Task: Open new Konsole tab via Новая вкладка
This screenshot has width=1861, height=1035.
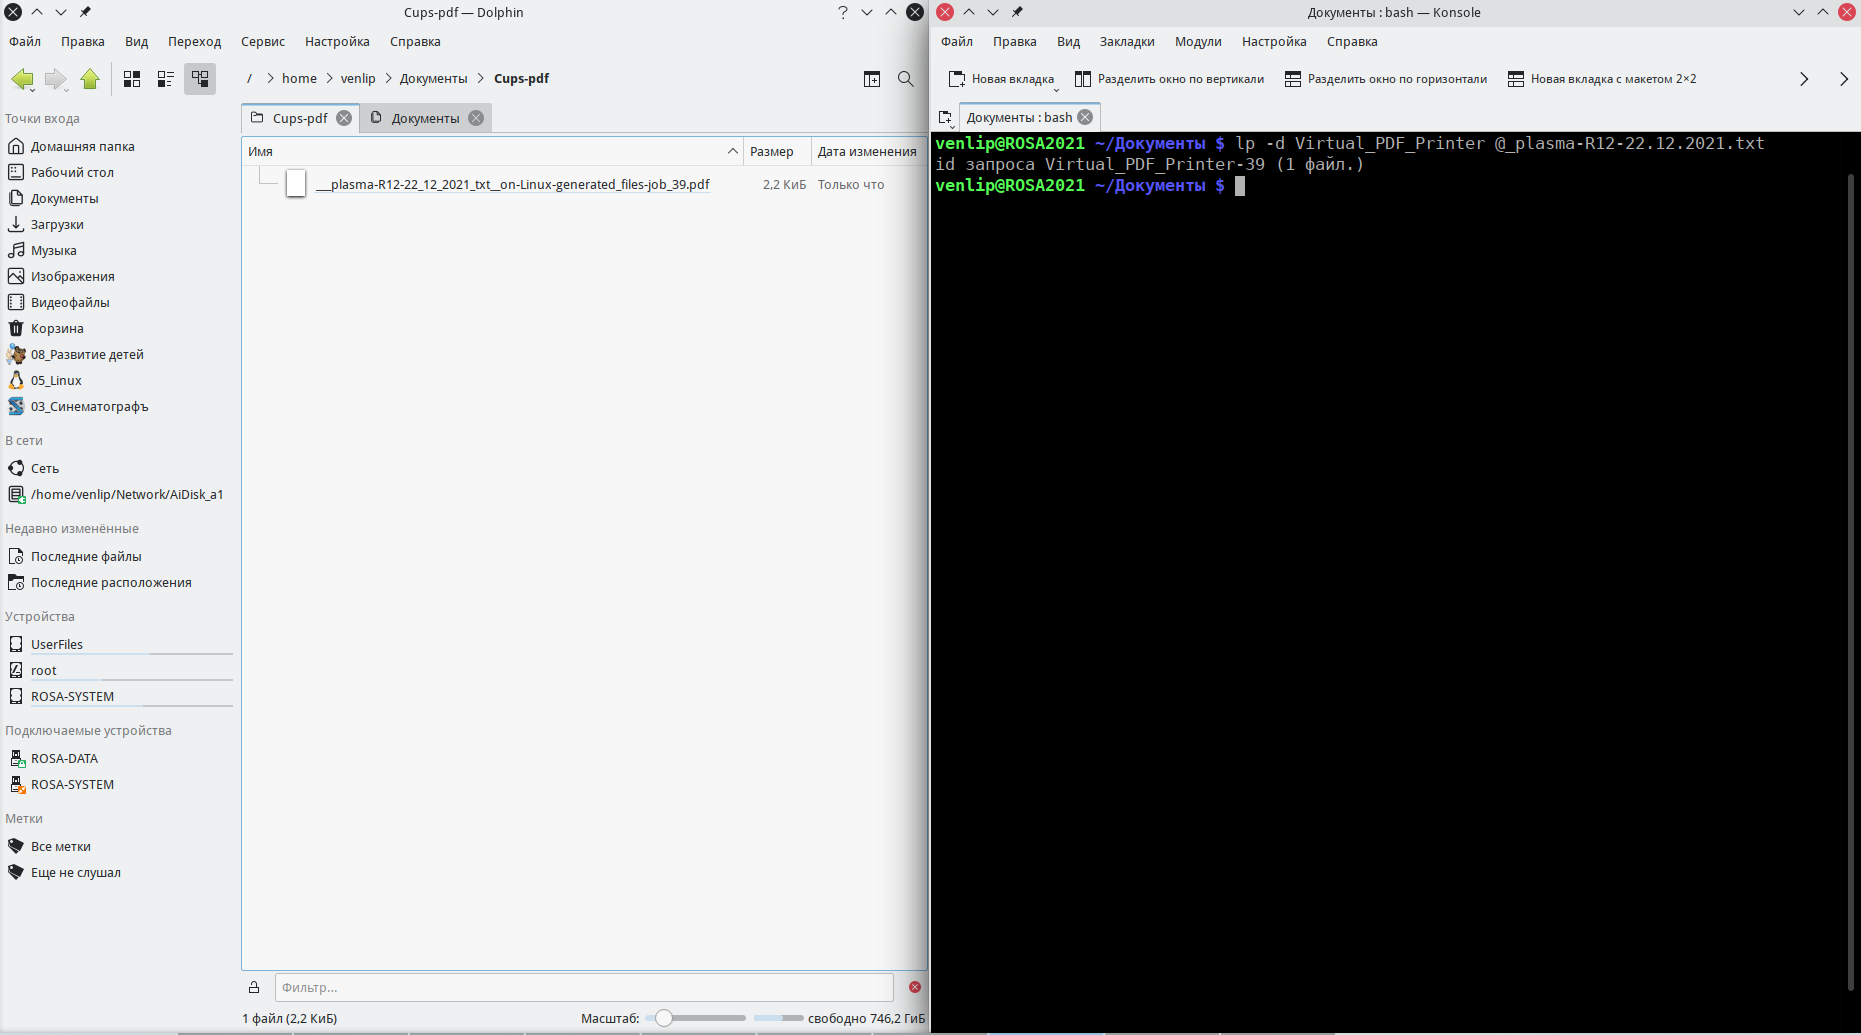Action: tap(1002, 79)
